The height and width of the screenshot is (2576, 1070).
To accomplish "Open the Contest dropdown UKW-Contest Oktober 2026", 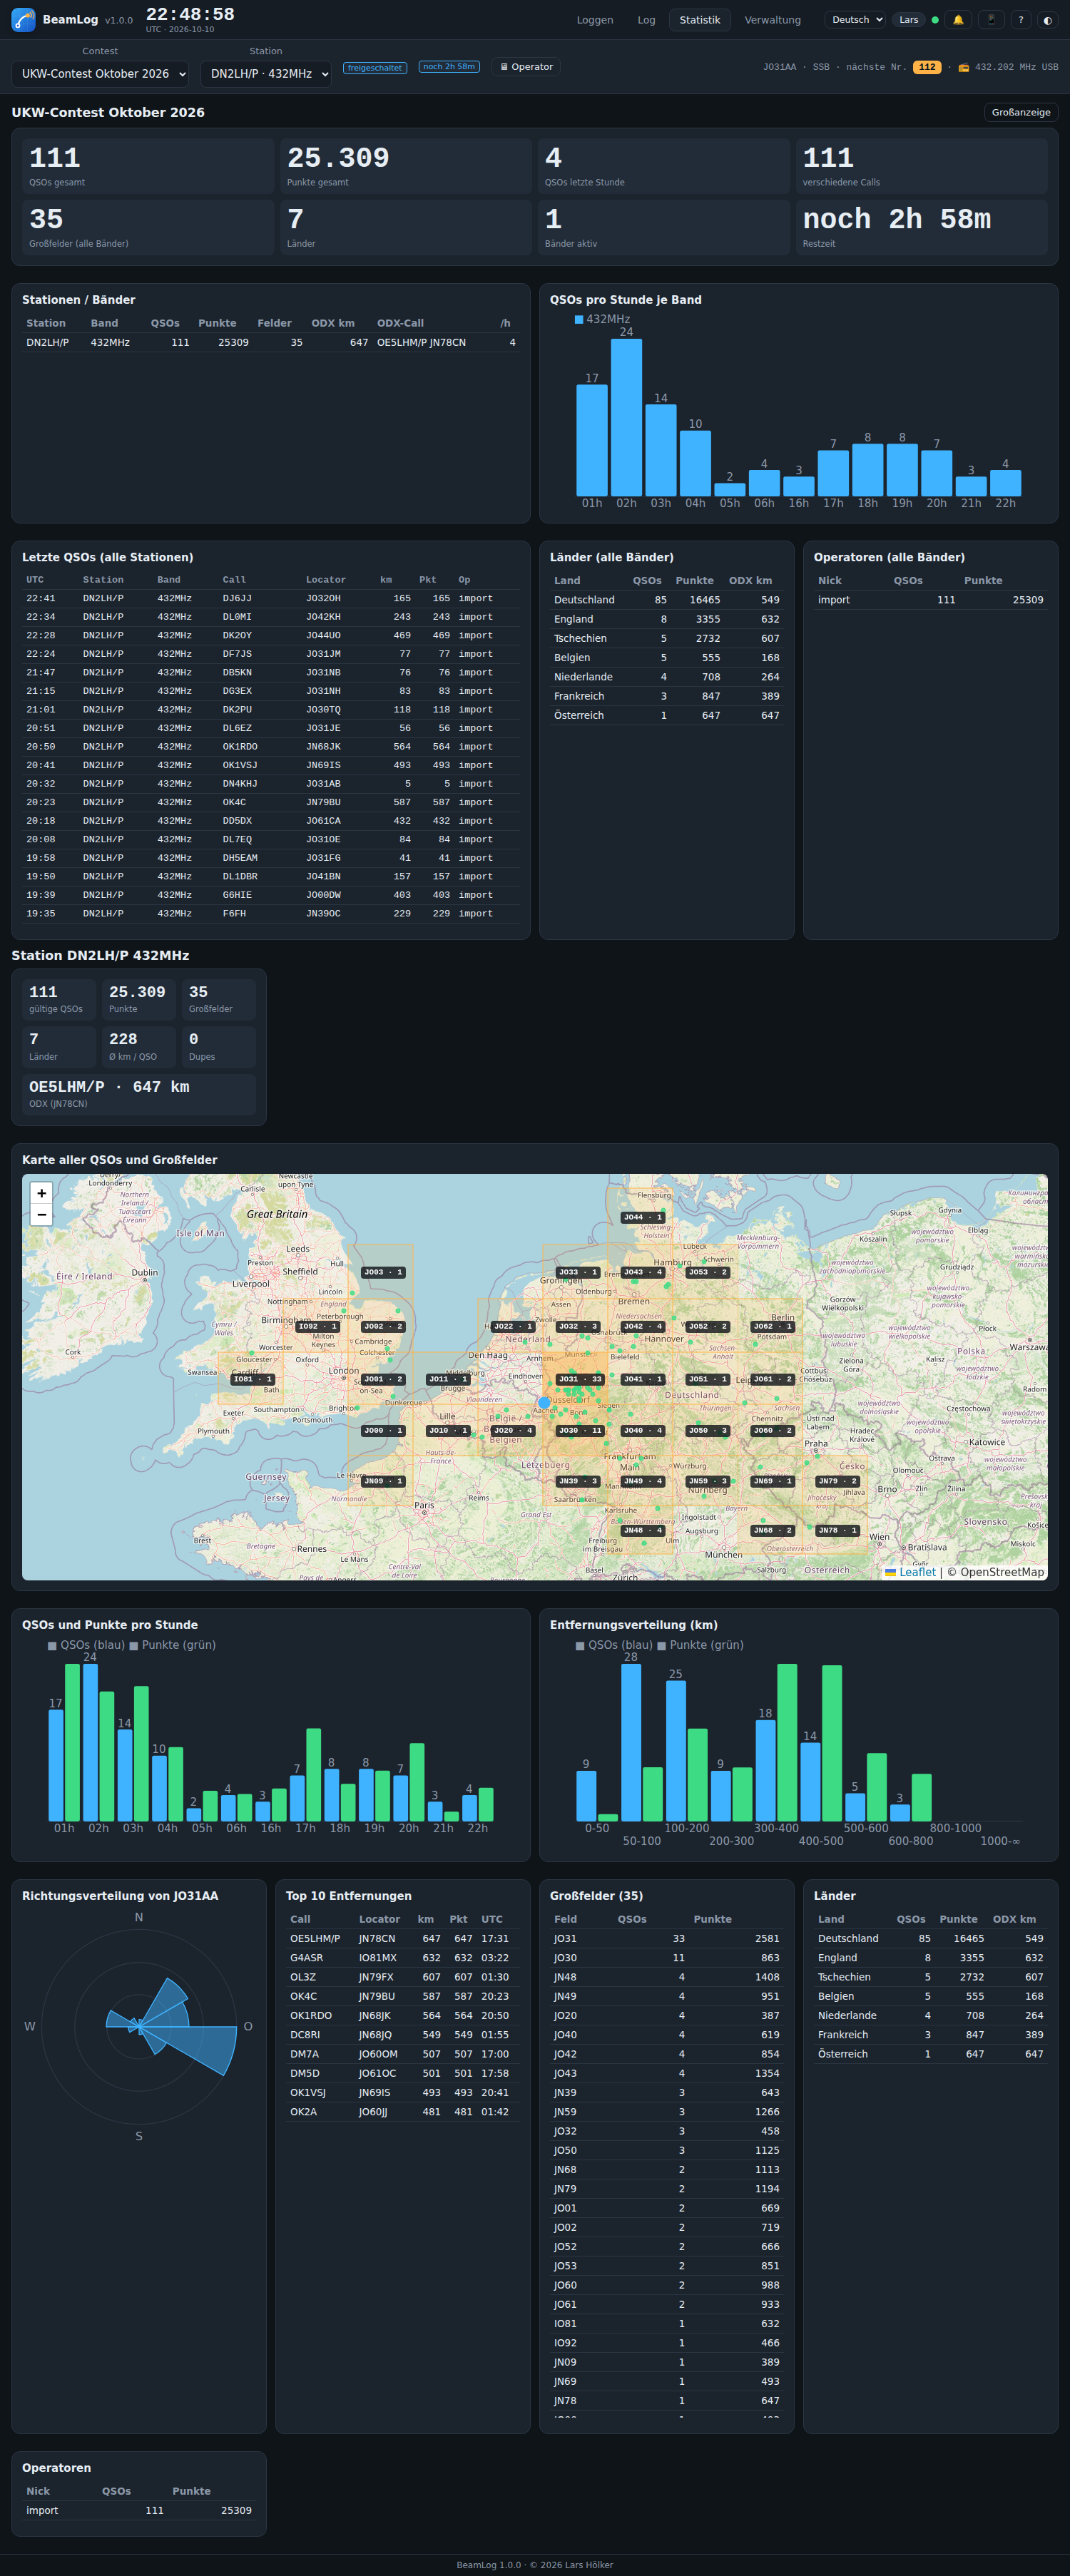I will (x=100, y=74).
